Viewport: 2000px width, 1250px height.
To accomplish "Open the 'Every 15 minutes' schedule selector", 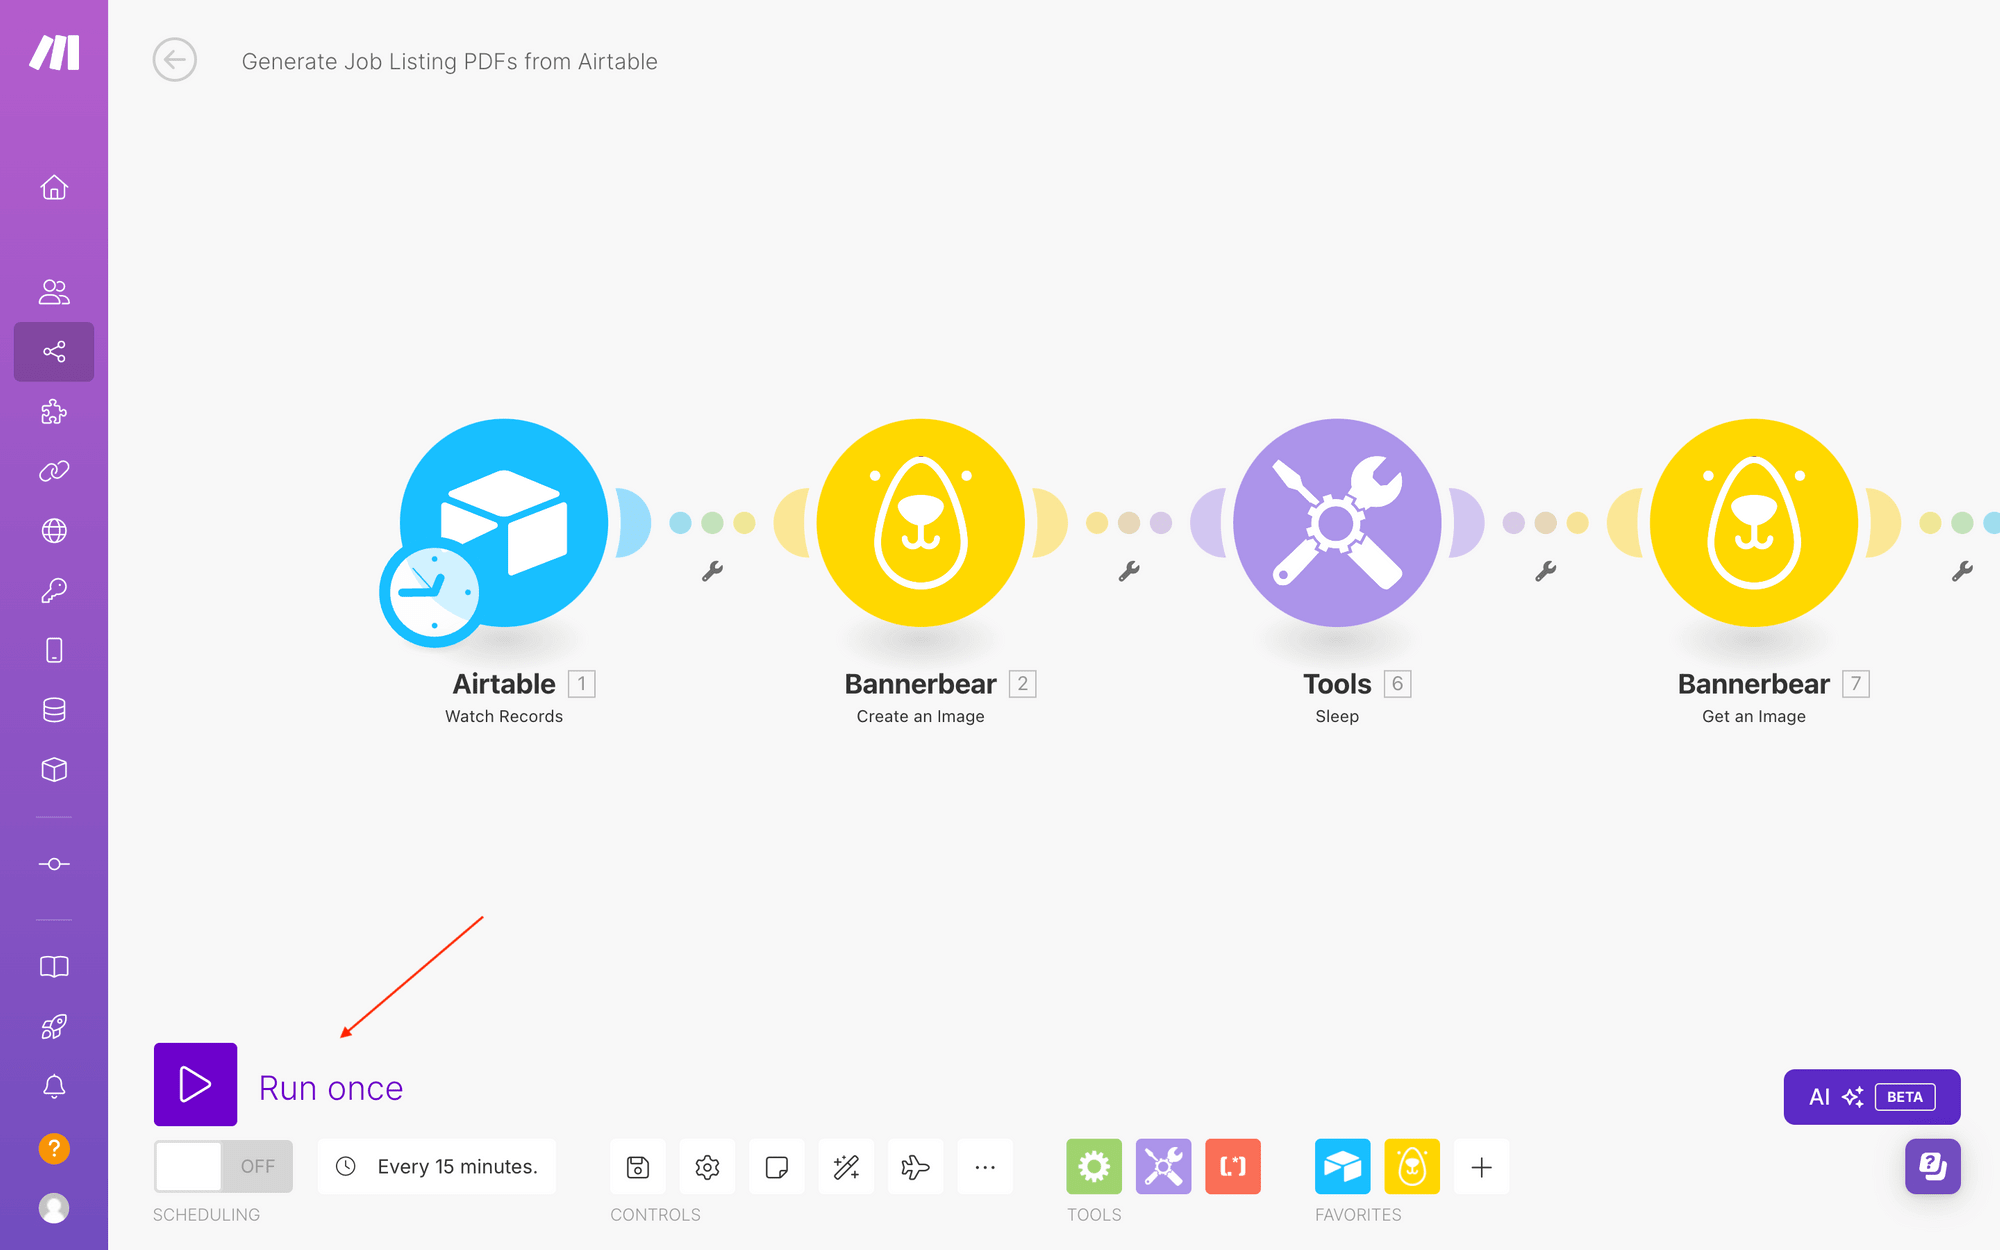I will [x=436, y=1166].
